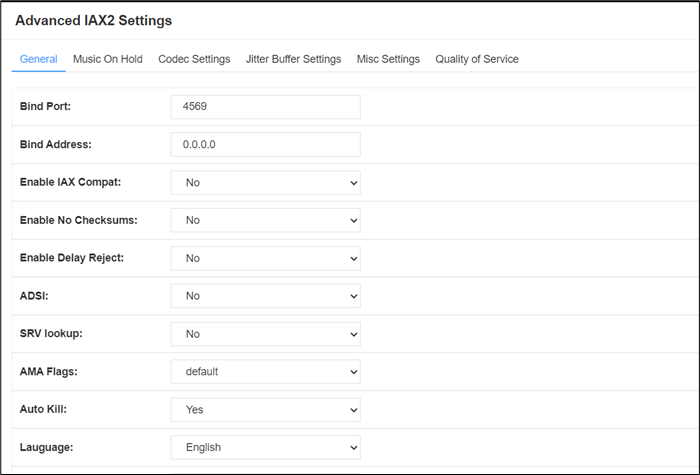
Task: Open the Codec Settings tab
Action: tap(194, 59)
